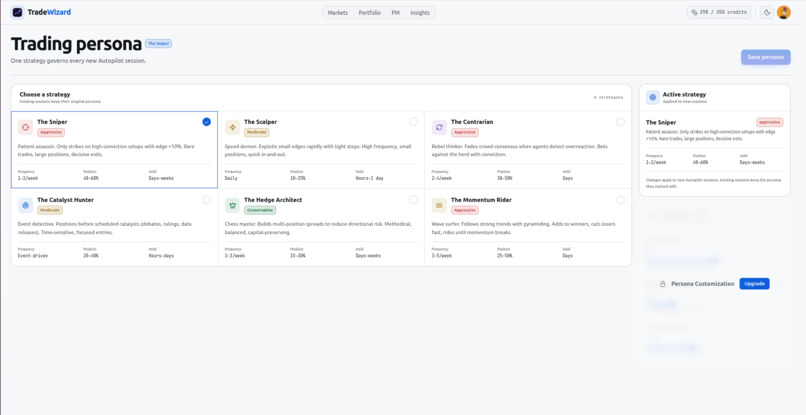Select The Catalyst Hunter radio button
Screen dimensions: 806x415
pyautogui.click(x=207, y=200)
